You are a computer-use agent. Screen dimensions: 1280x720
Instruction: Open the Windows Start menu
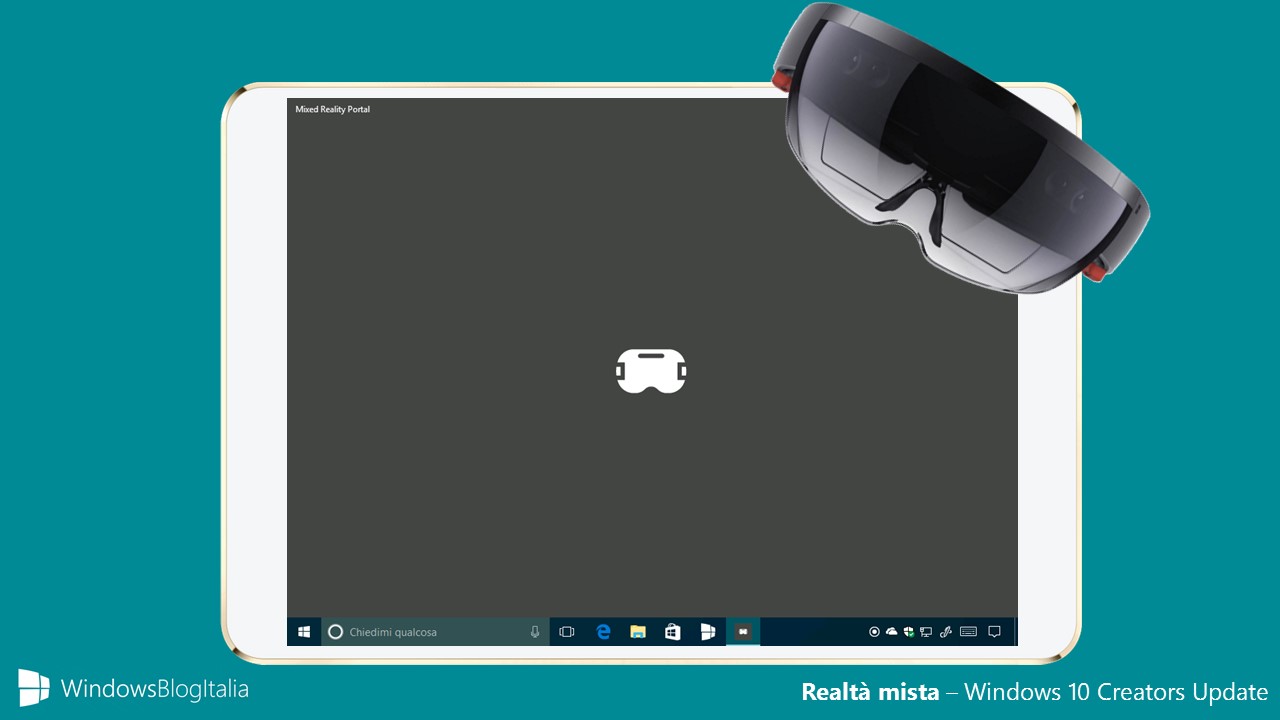coord(304,632)
